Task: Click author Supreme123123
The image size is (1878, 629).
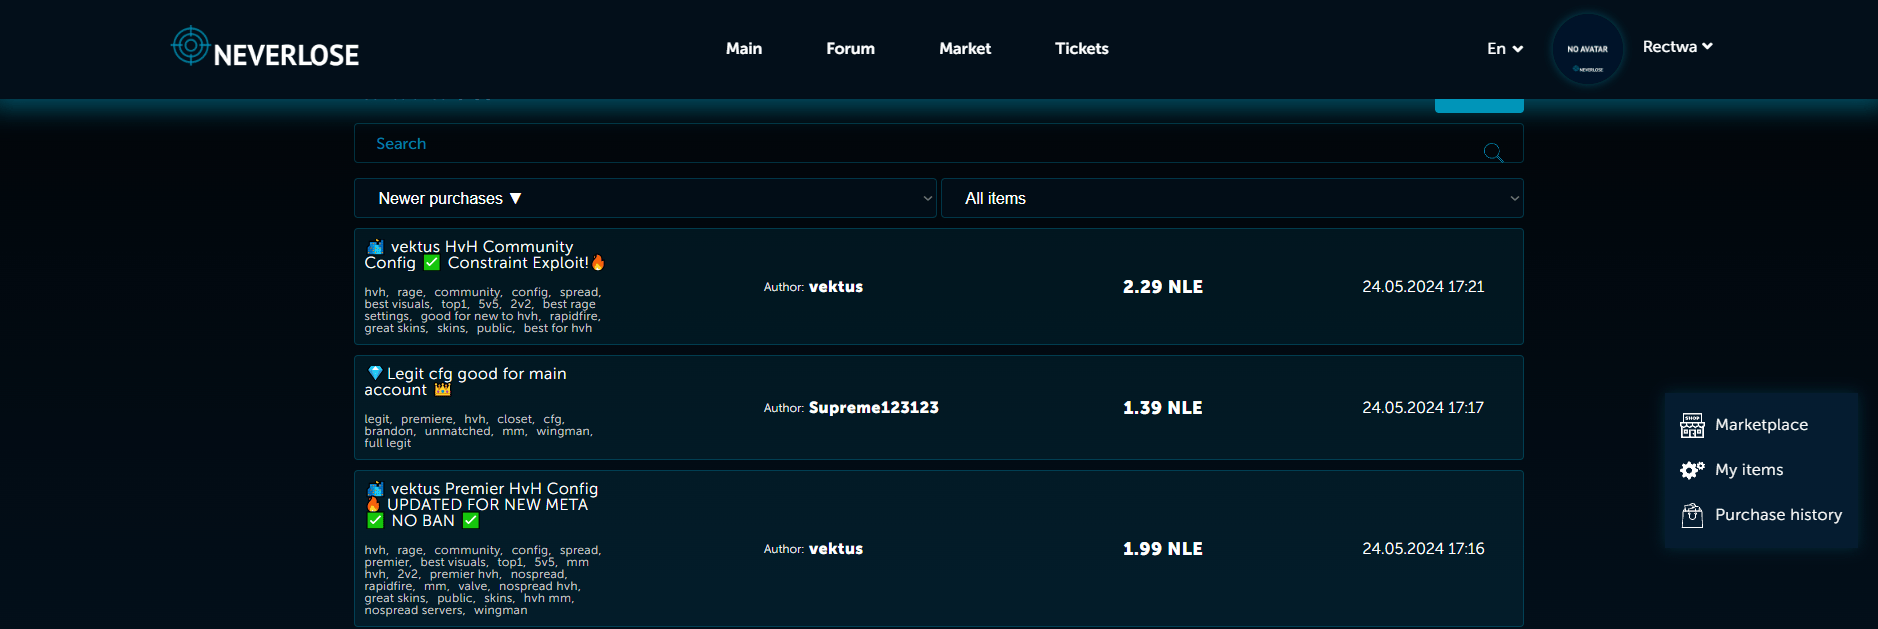Action: point(874,407)
